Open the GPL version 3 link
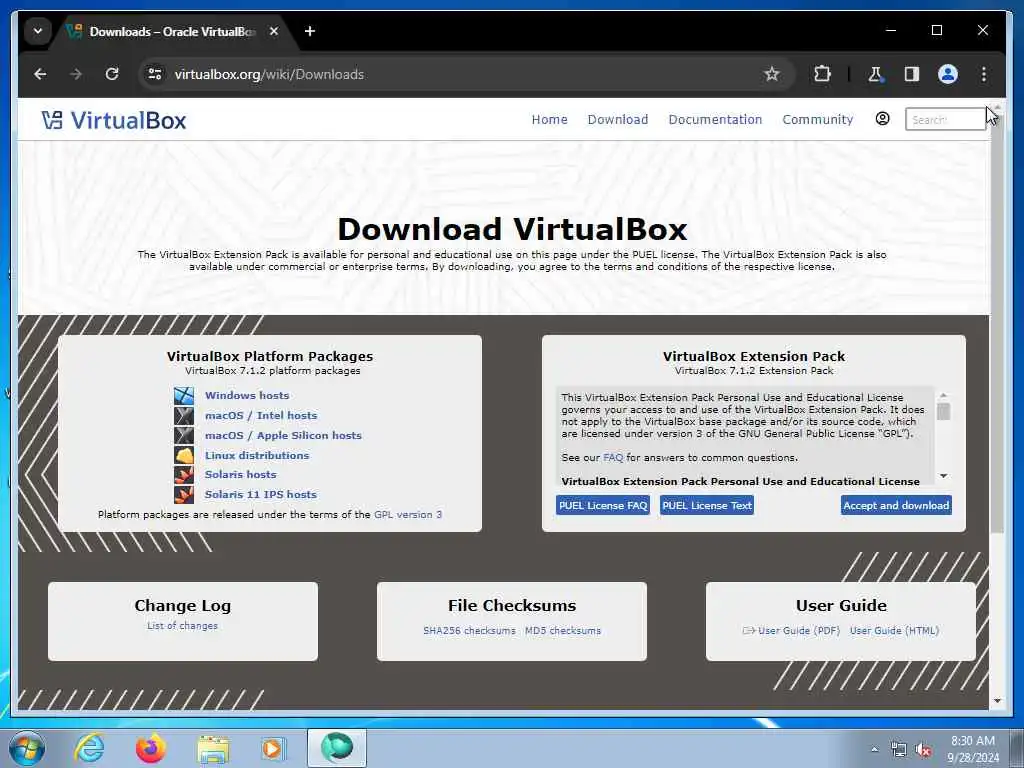The image size is (1024, 768). pos(408,515)
